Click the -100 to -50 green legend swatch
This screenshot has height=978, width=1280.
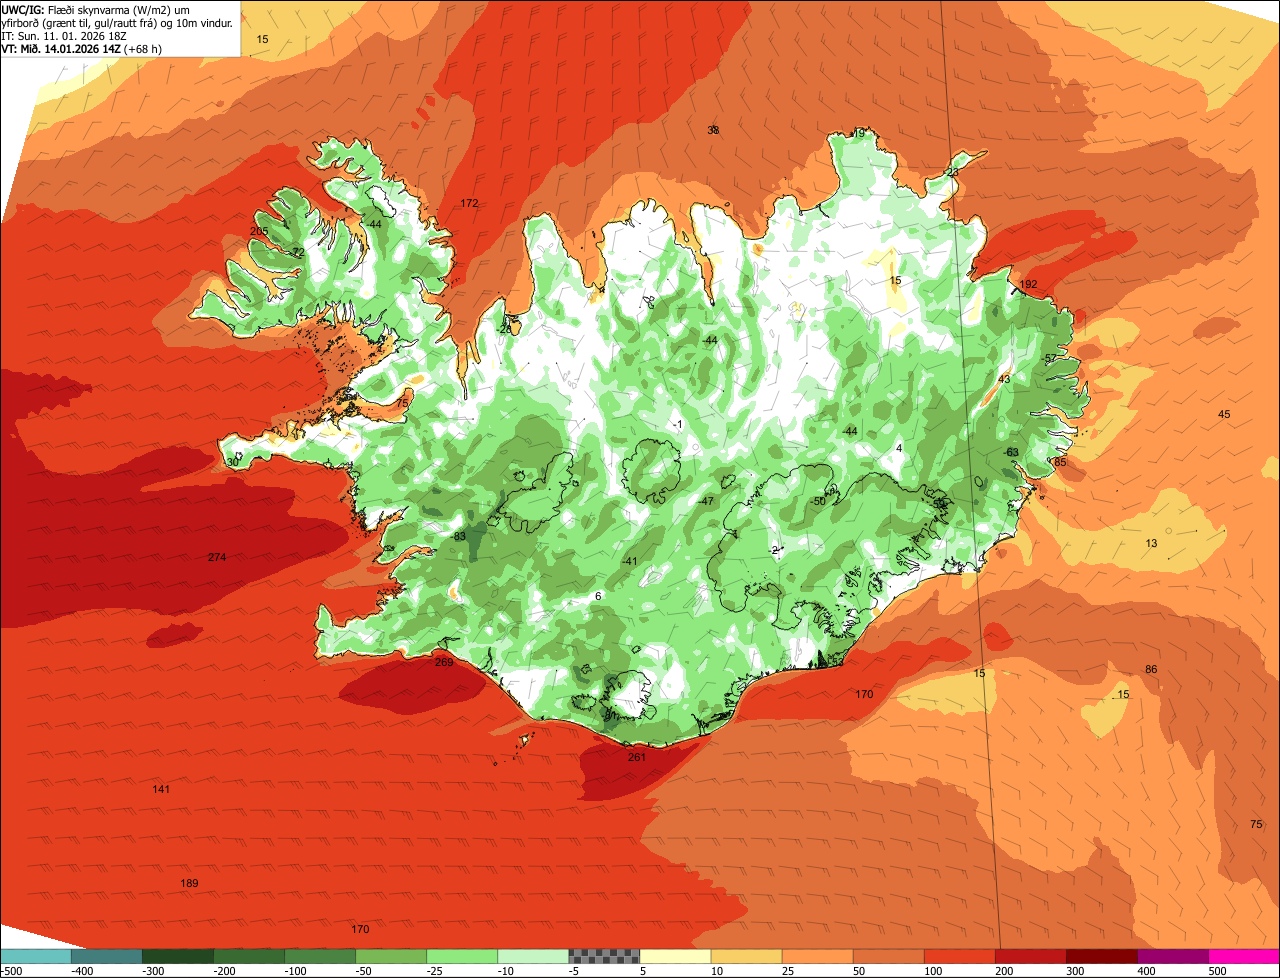[320, 956]
